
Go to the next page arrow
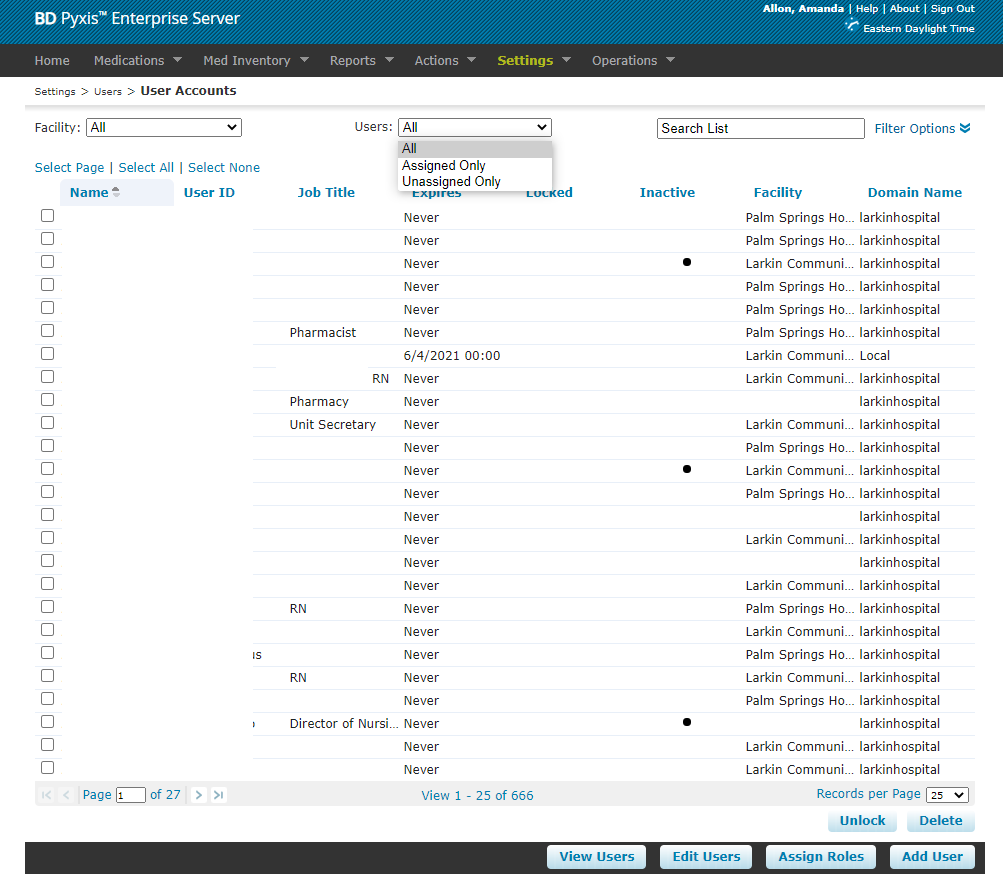click(199, 795)
